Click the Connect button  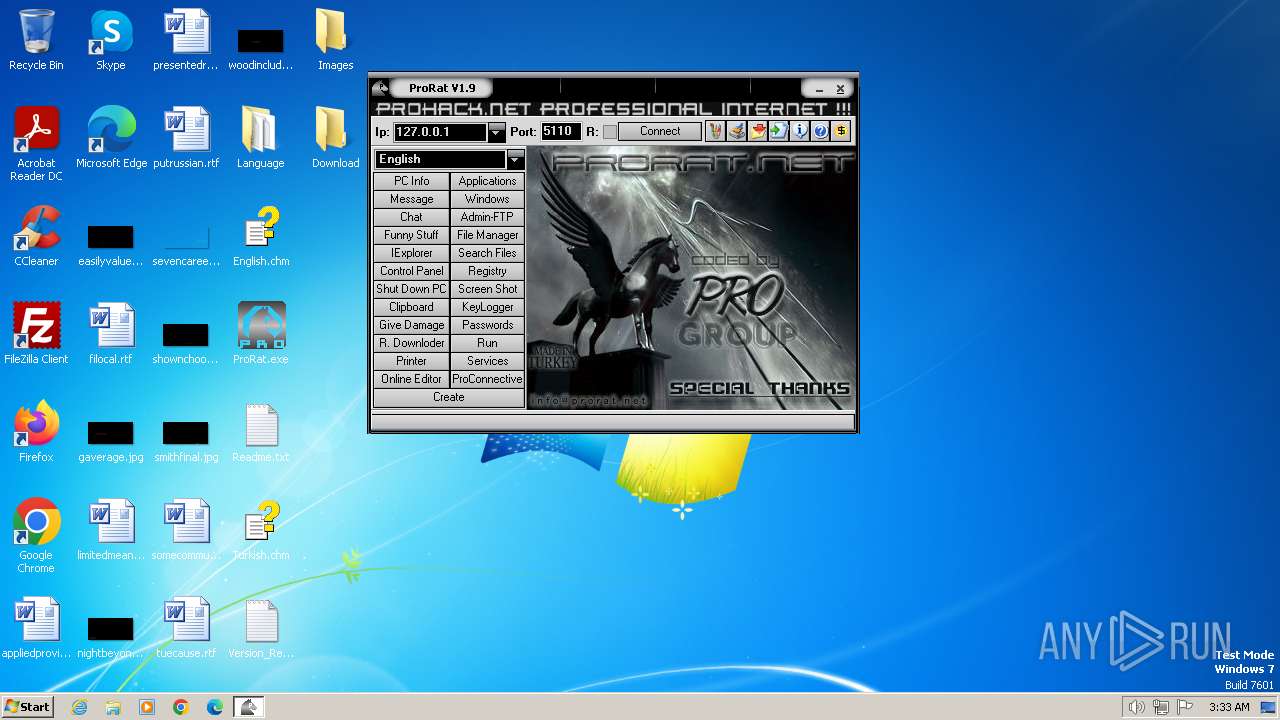(660, 131)
